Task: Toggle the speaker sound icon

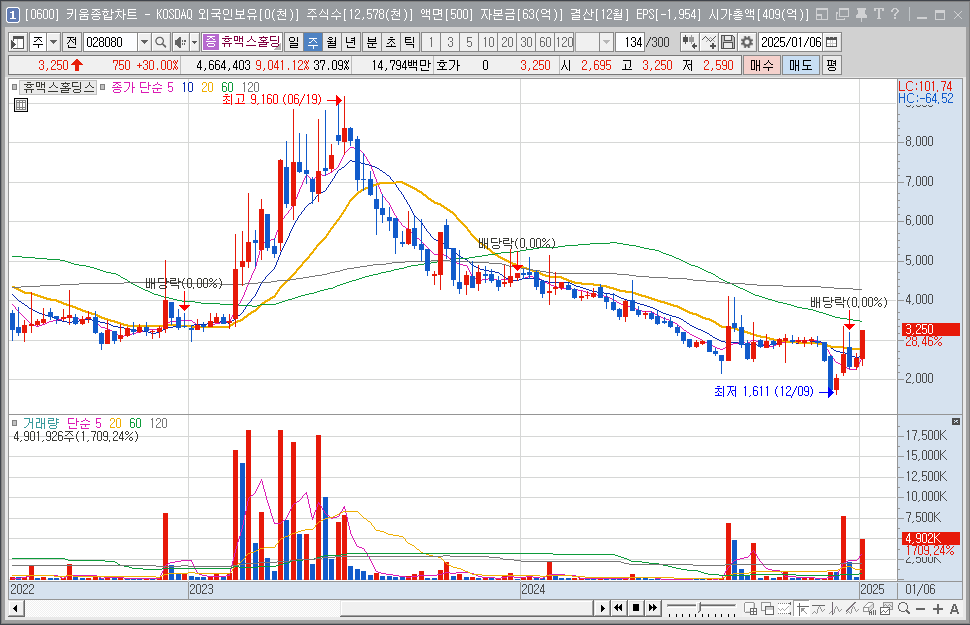Action: [179, 42]
